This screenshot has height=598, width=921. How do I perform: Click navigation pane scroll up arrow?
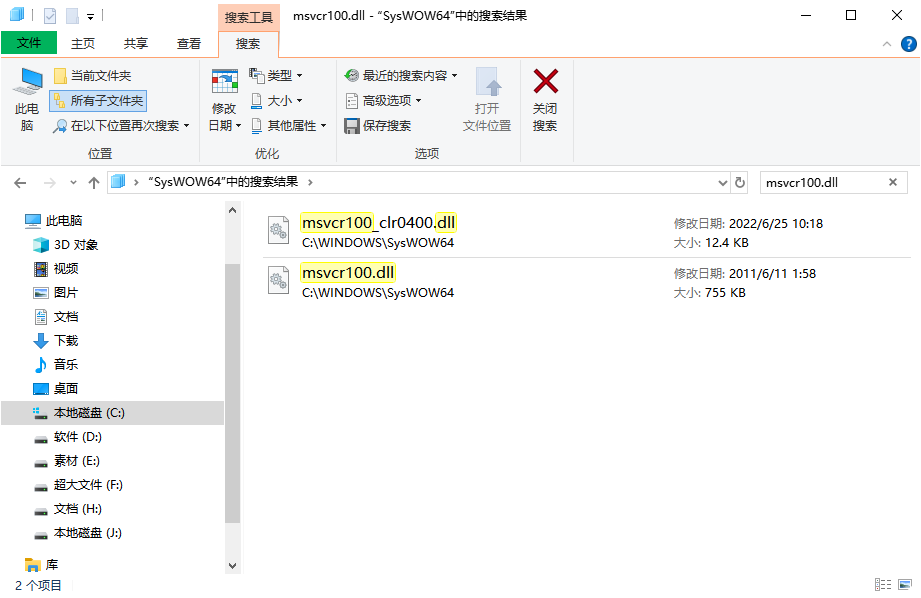233,210
